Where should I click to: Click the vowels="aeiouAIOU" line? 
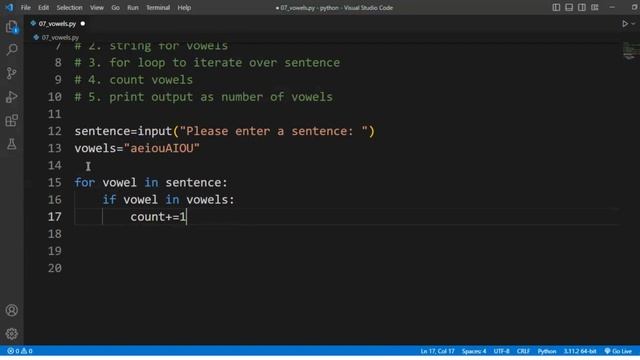click(x=137, y=148)
